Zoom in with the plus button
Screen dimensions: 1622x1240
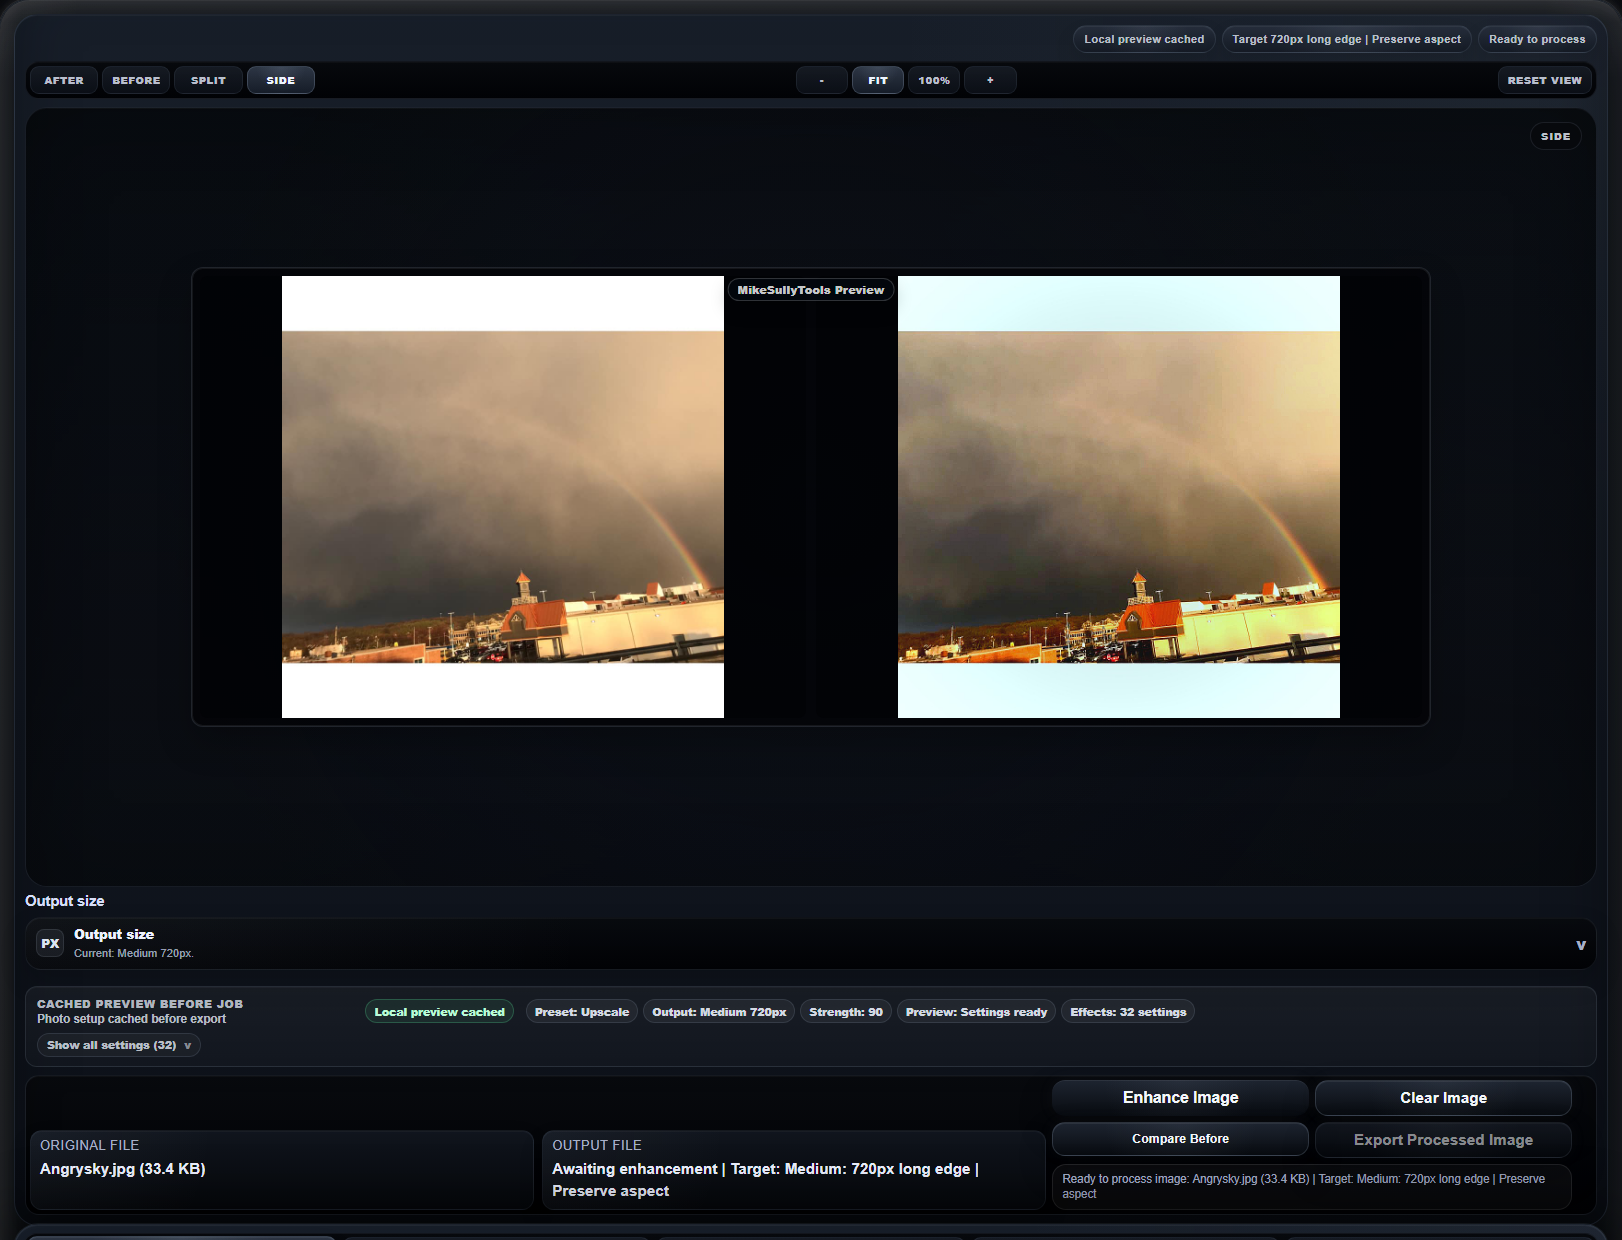[990, 80]
